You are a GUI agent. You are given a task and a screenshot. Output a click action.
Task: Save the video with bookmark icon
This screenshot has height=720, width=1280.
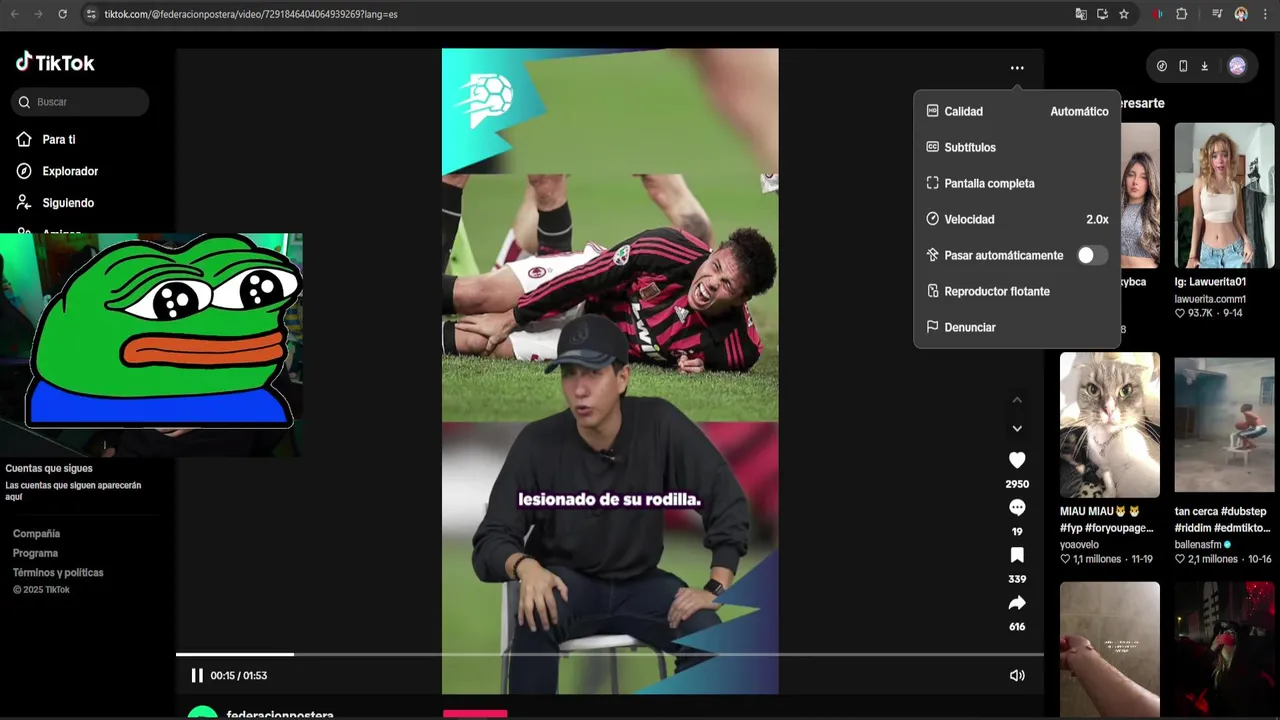pos(1017,555)
